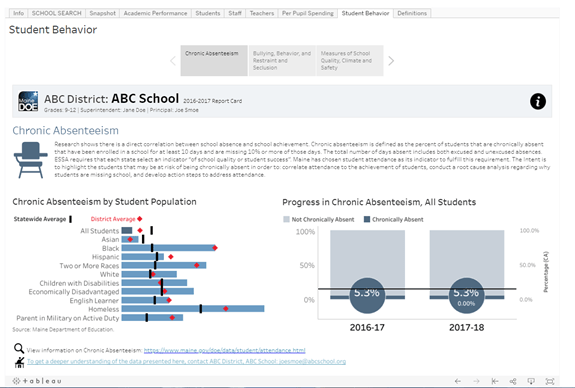Select the English Learner bar
Viewport: 575px width, 388px height.
pos(145,300)
